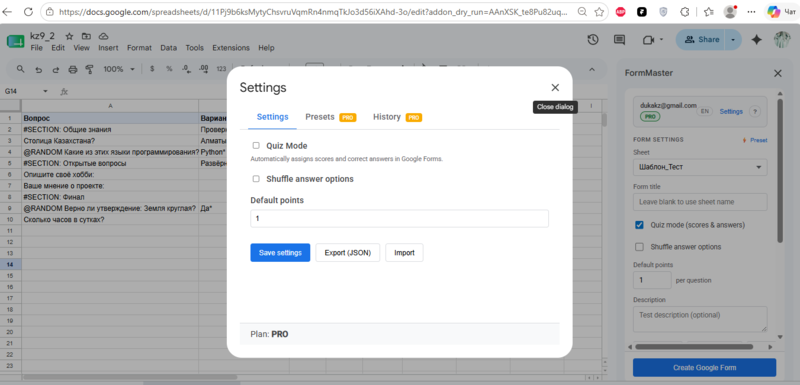The image size is (800, 385).
Task: Click the zoom magnifier in address bar
Action: coord(582,12)
